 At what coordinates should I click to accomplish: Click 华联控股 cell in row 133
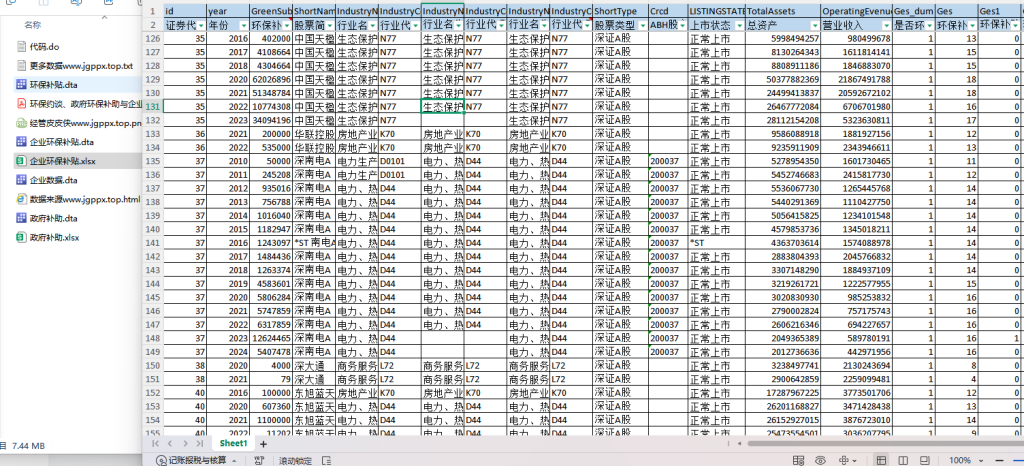click(x=314, y=134)
